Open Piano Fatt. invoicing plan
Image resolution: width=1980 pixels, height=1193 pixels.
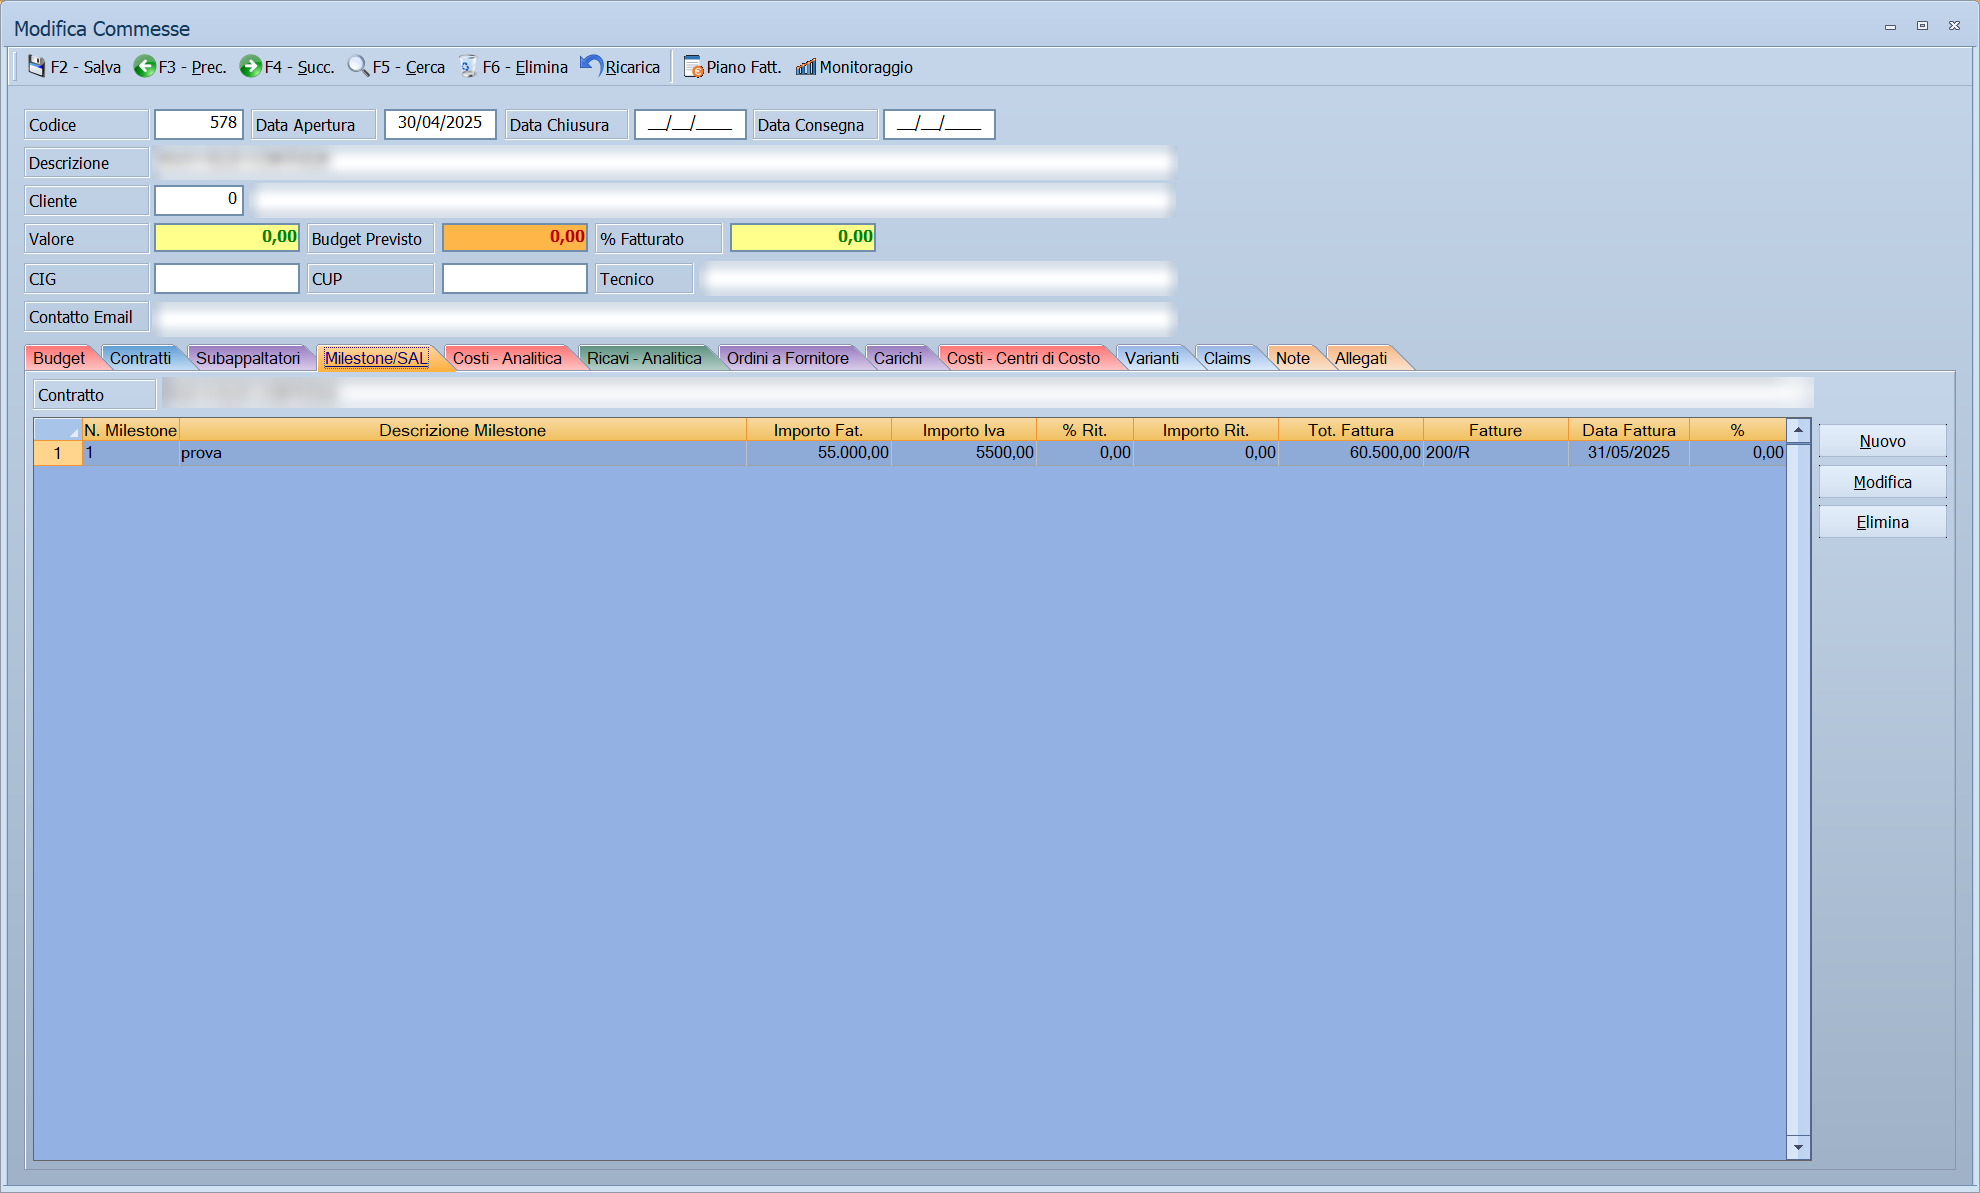(x=732, y=67)
